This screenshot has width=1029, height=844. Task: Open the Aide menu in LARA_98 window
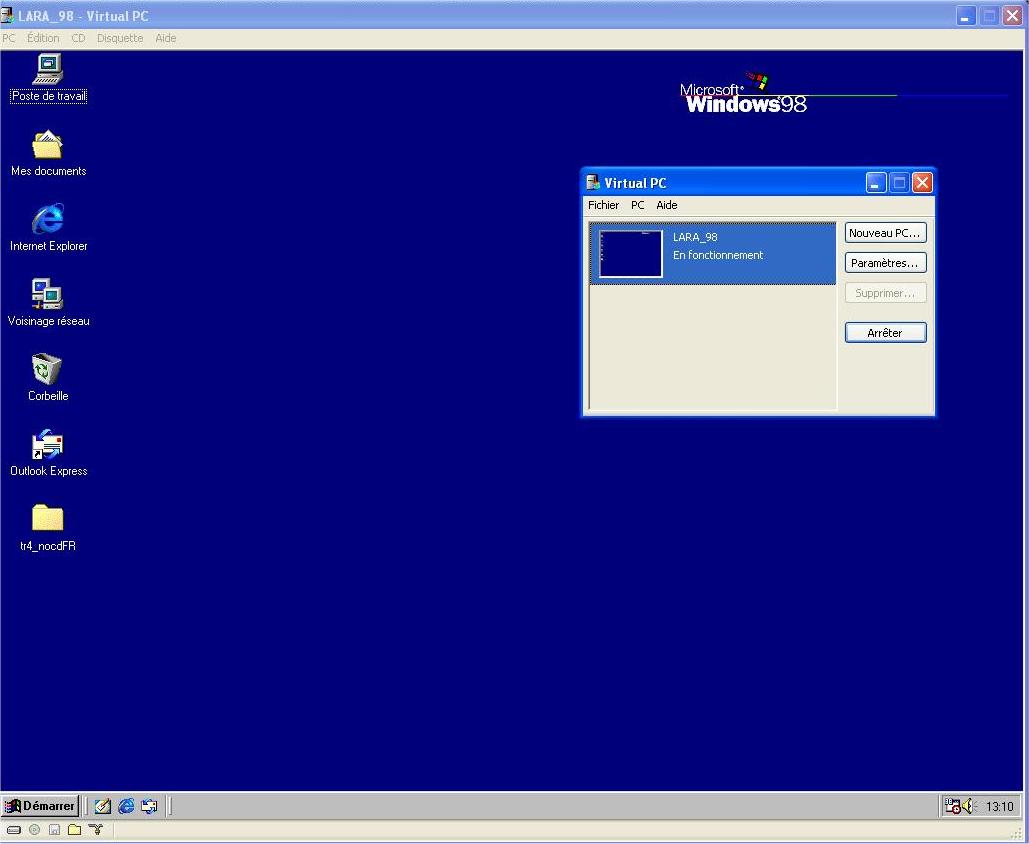[165, 38]
